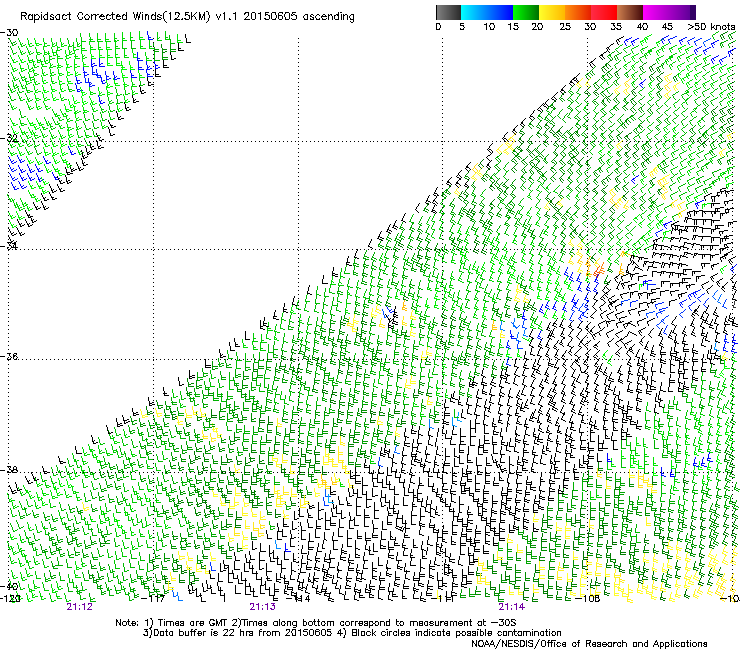Click the legend tick label '10'
The width and height of the screenshot is (740, 650).
pos(489,27)
